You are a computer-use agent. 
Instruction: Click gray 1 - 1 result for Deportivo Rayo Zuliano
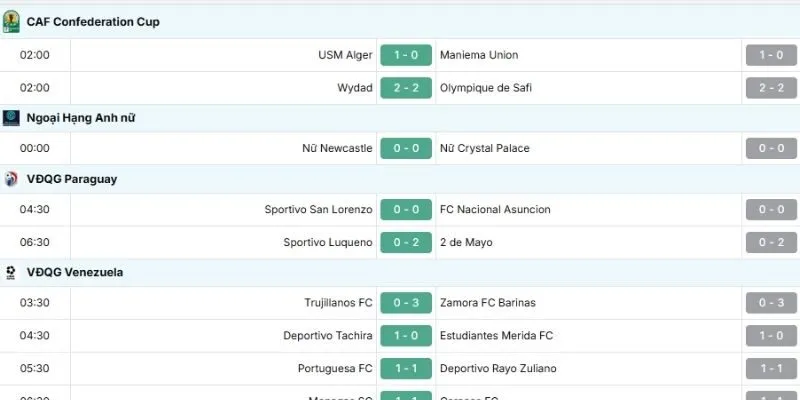pos(770,368)
